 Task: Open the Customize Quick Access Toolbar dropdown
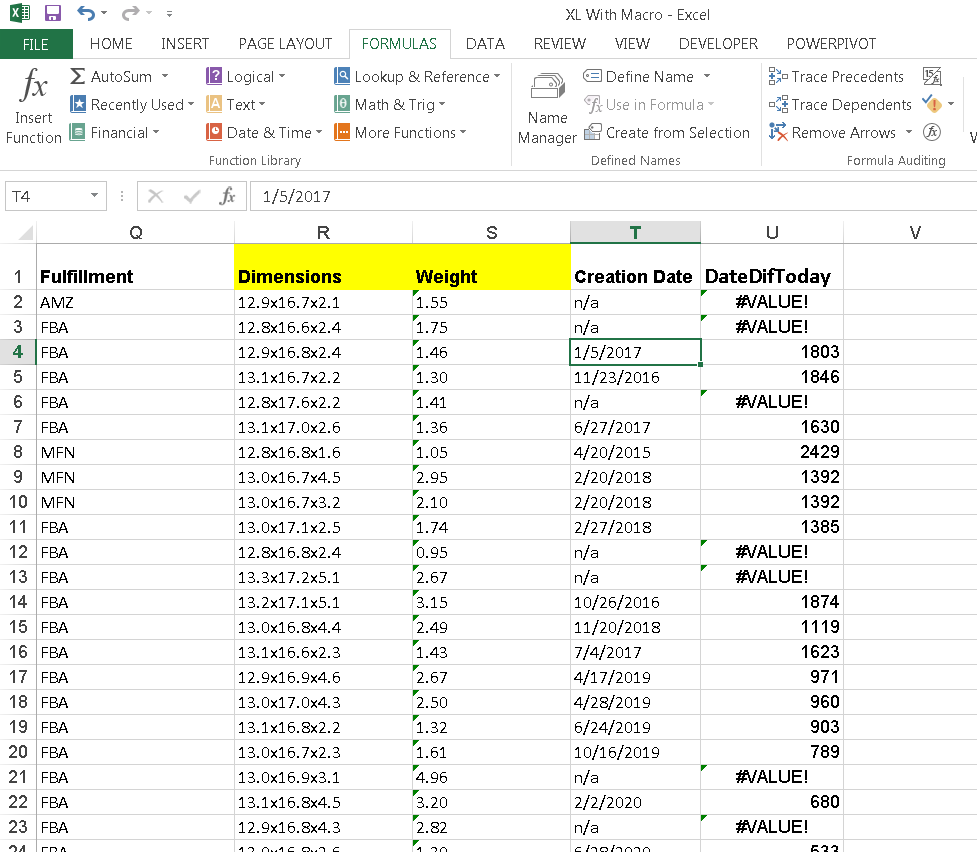(x=169, y=13)
